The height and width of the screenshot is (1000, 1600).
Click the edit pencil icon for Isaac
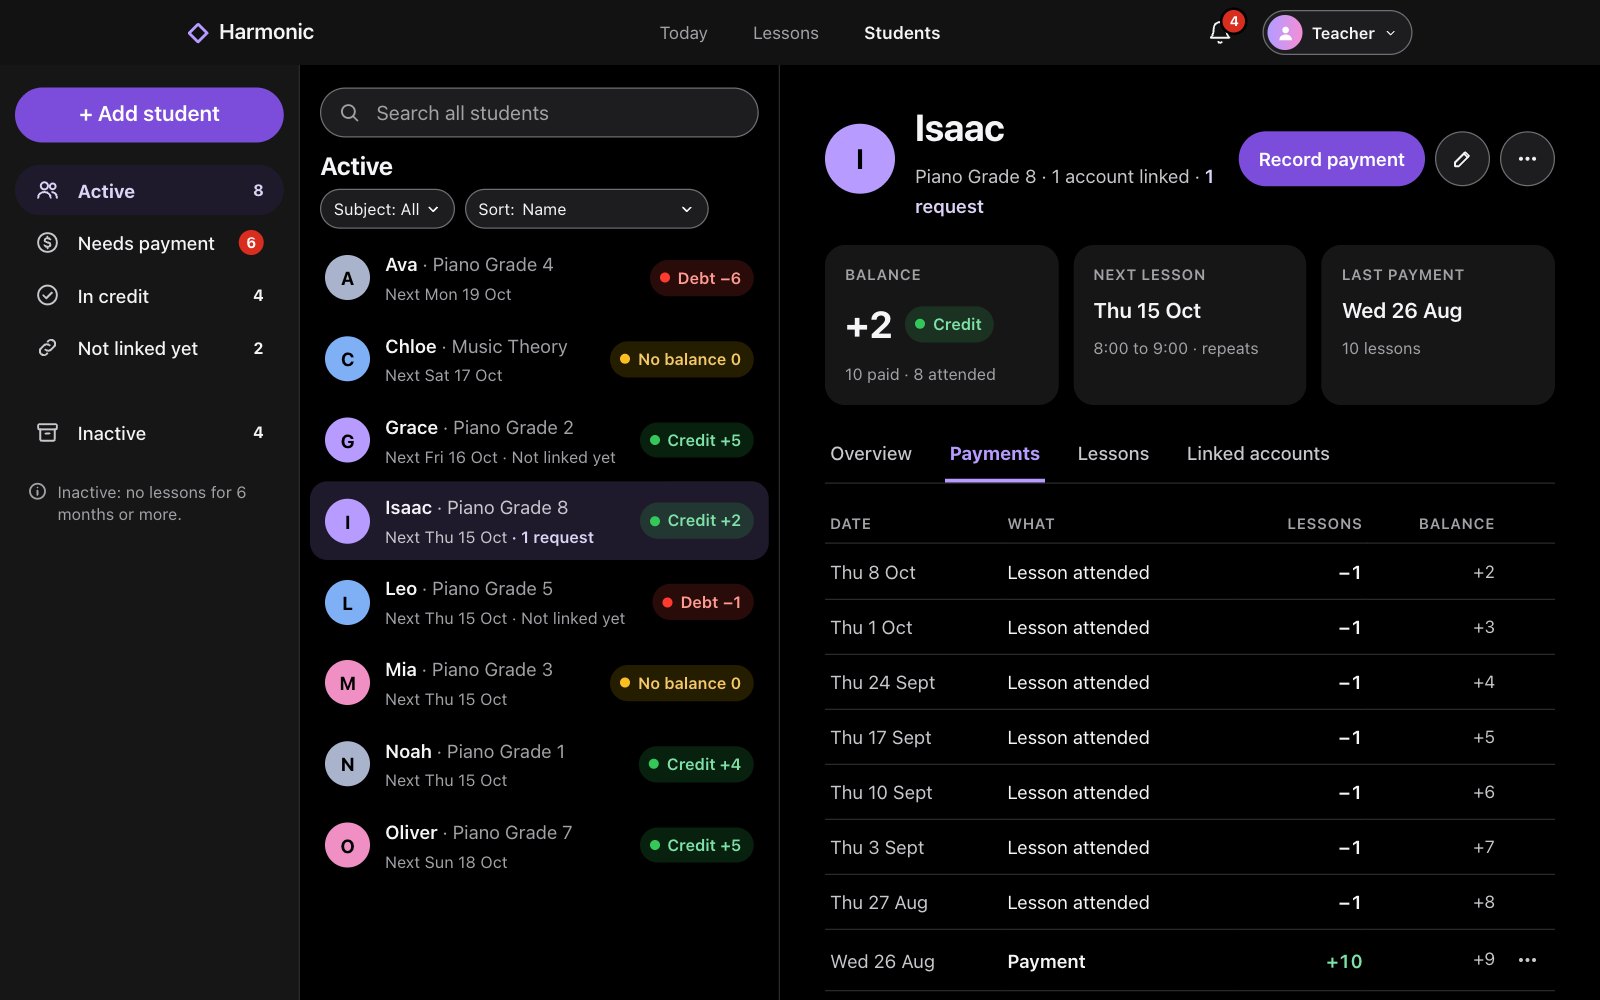[x=1462, y=159]
